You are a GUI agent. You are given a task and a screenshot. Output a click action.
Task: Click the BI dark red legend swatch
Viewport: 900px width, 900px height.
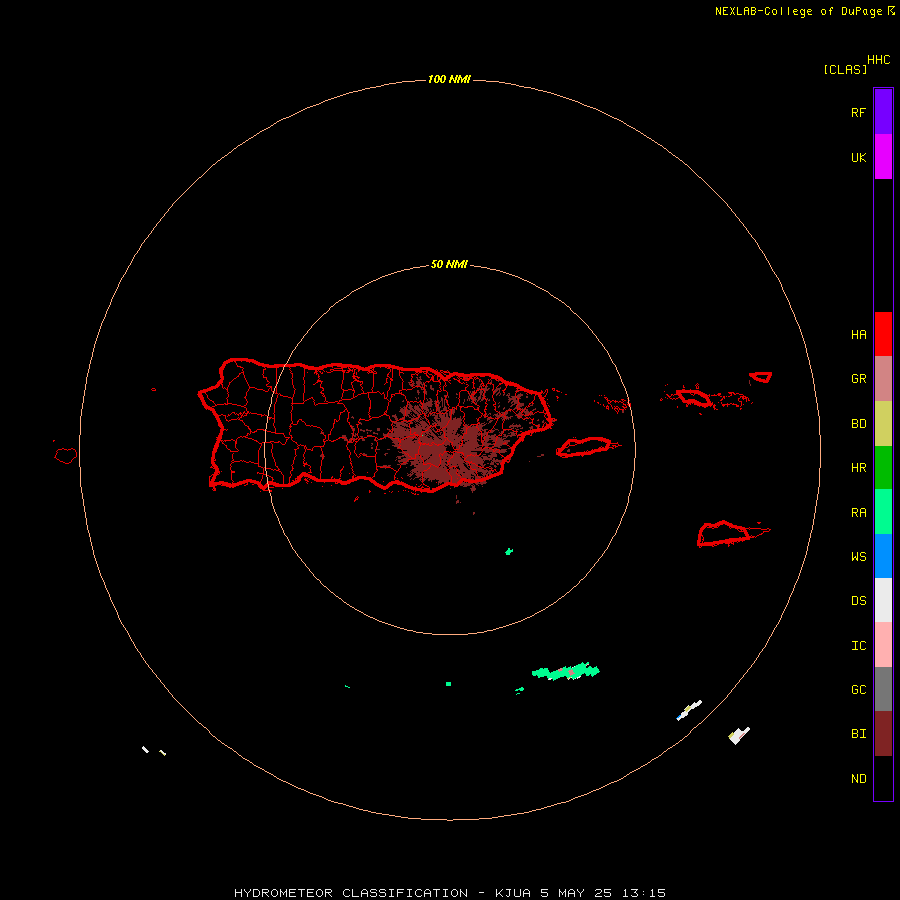883,734
